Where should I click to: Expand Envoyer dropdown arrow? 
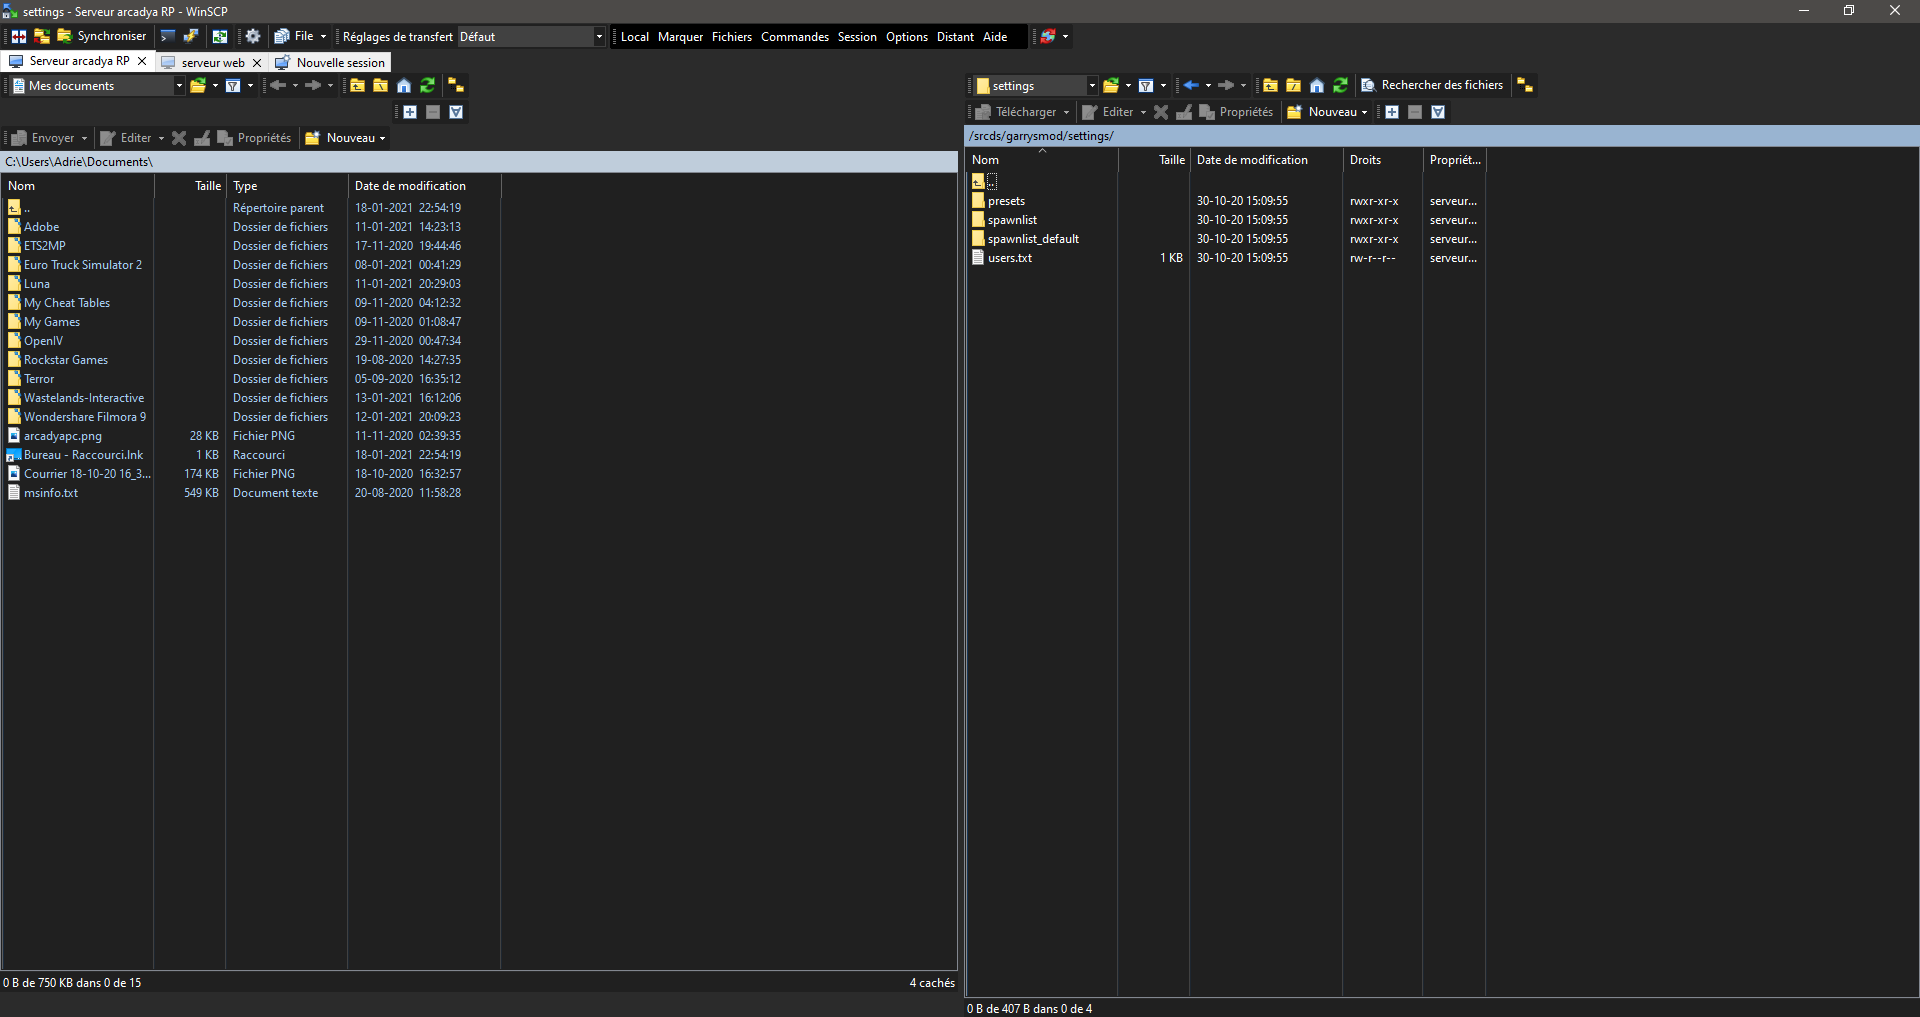click(84, 139)
